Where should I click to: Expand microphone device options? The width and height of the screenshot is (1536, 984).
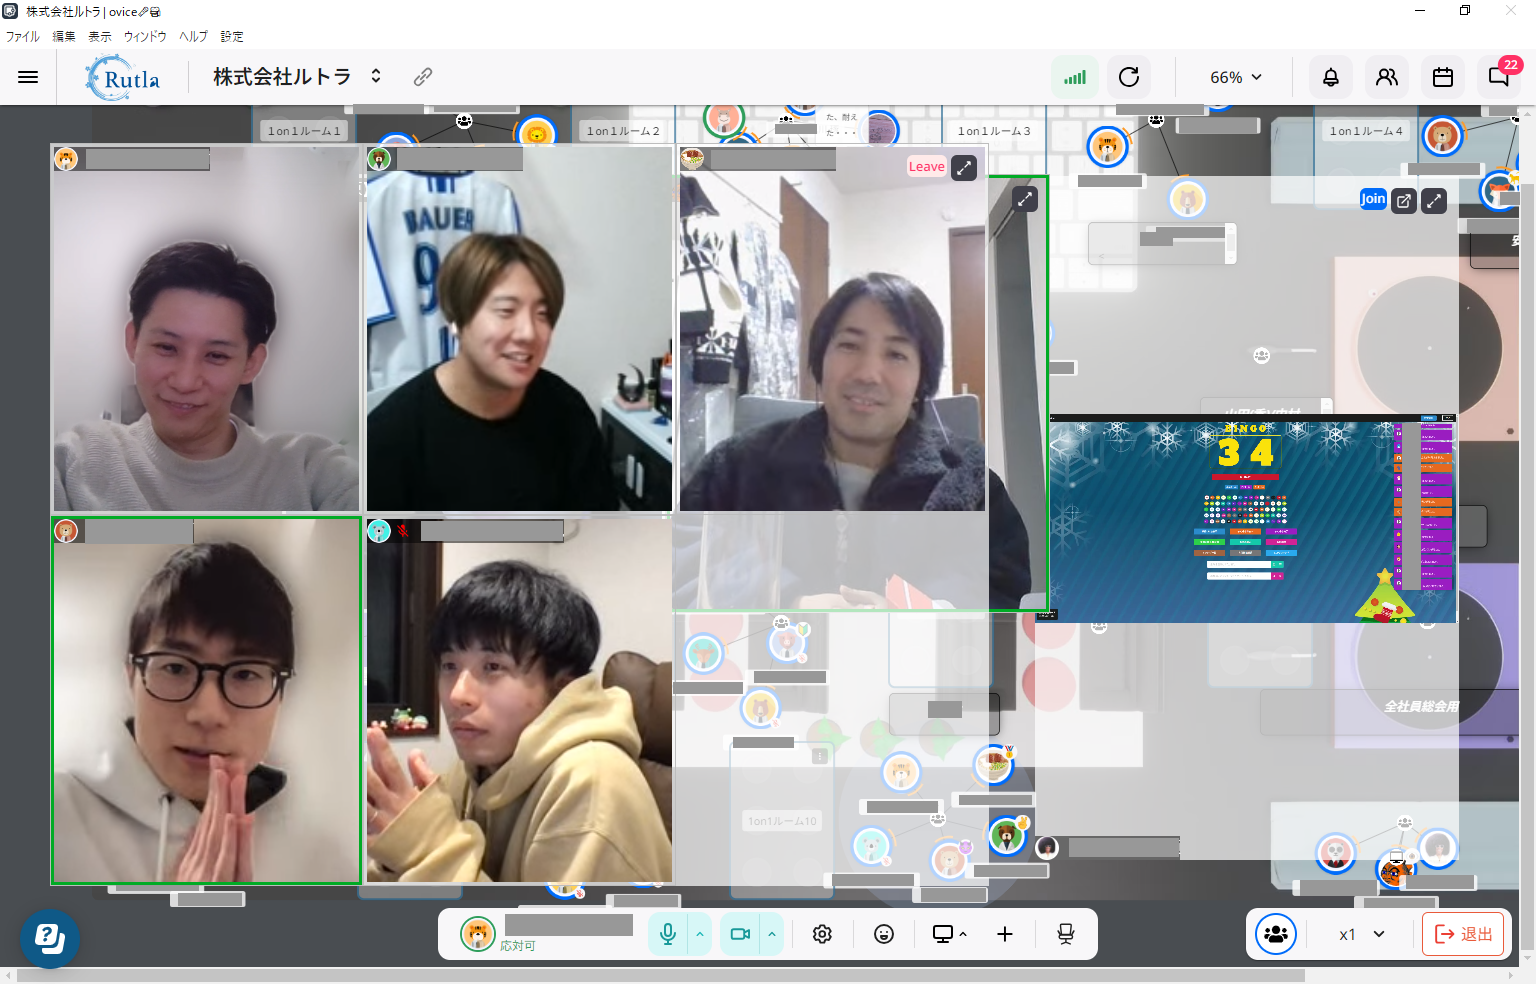coord(700,934)
